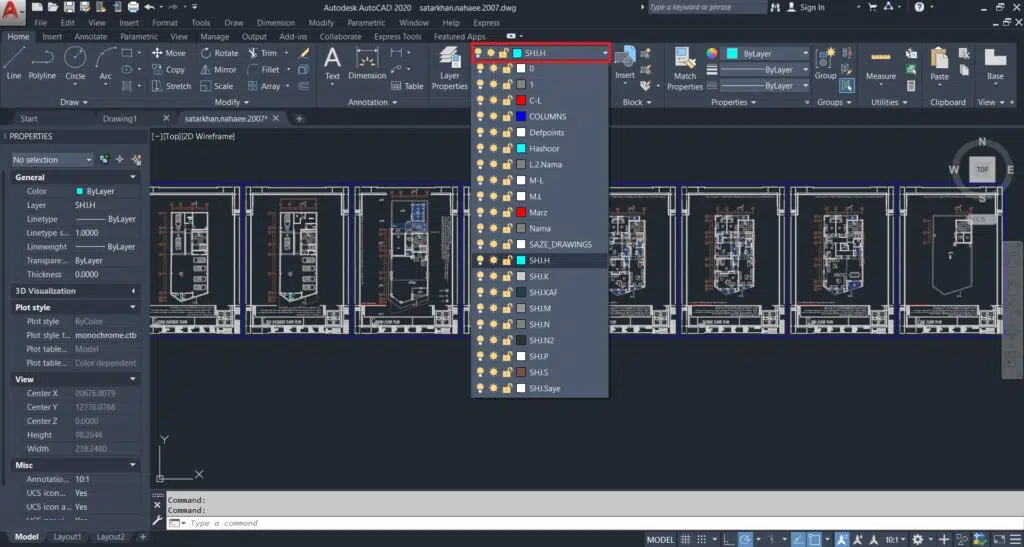Click the Text annotation tool
Image resolution: width=1024 pixels, height=547 pixels.
click(332, 60)
